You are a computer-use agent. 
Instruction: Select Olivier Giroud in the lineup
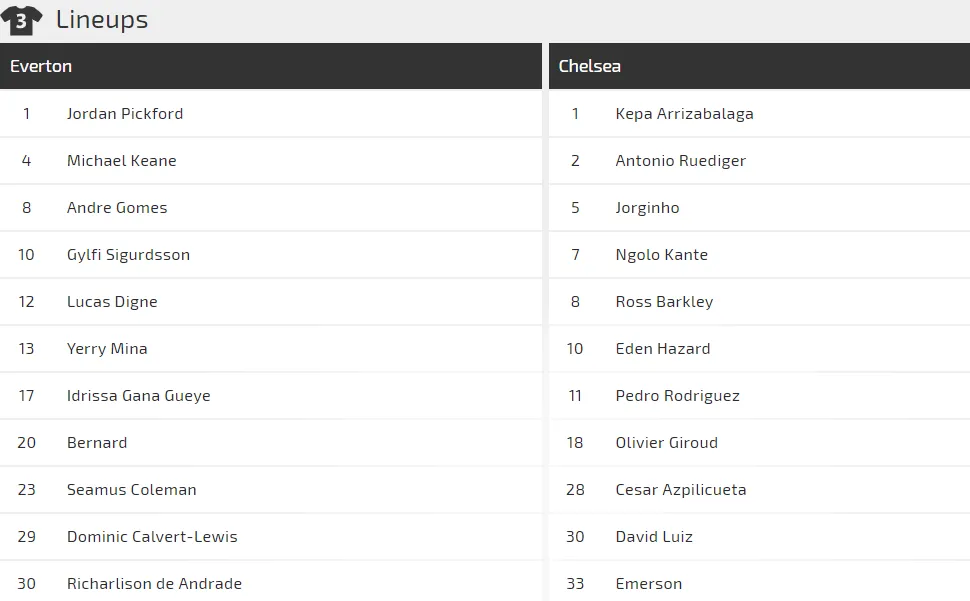pos(667,443)
